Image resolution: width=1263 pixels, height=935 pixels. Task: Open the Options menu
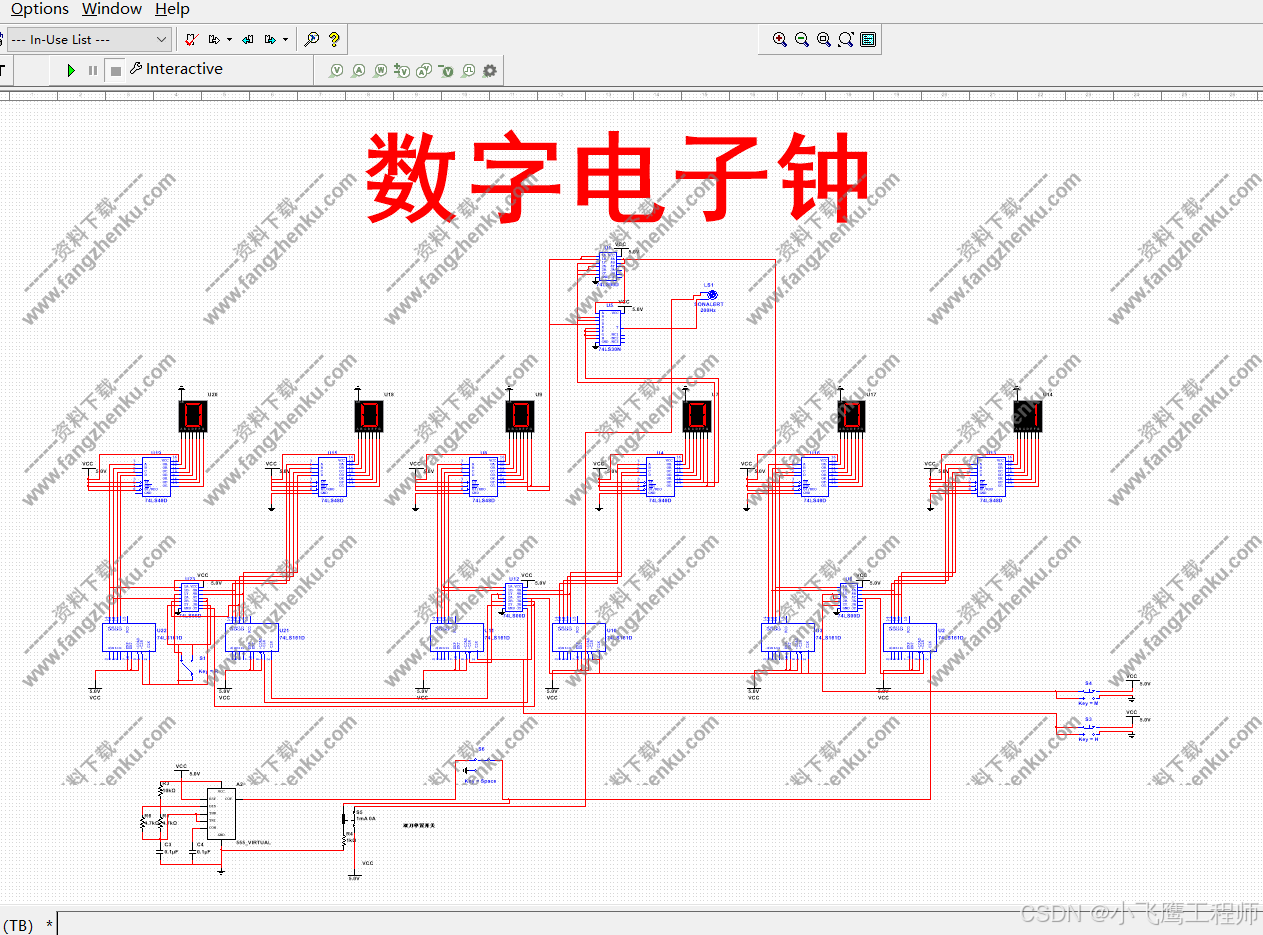click(x=39, y=9)
